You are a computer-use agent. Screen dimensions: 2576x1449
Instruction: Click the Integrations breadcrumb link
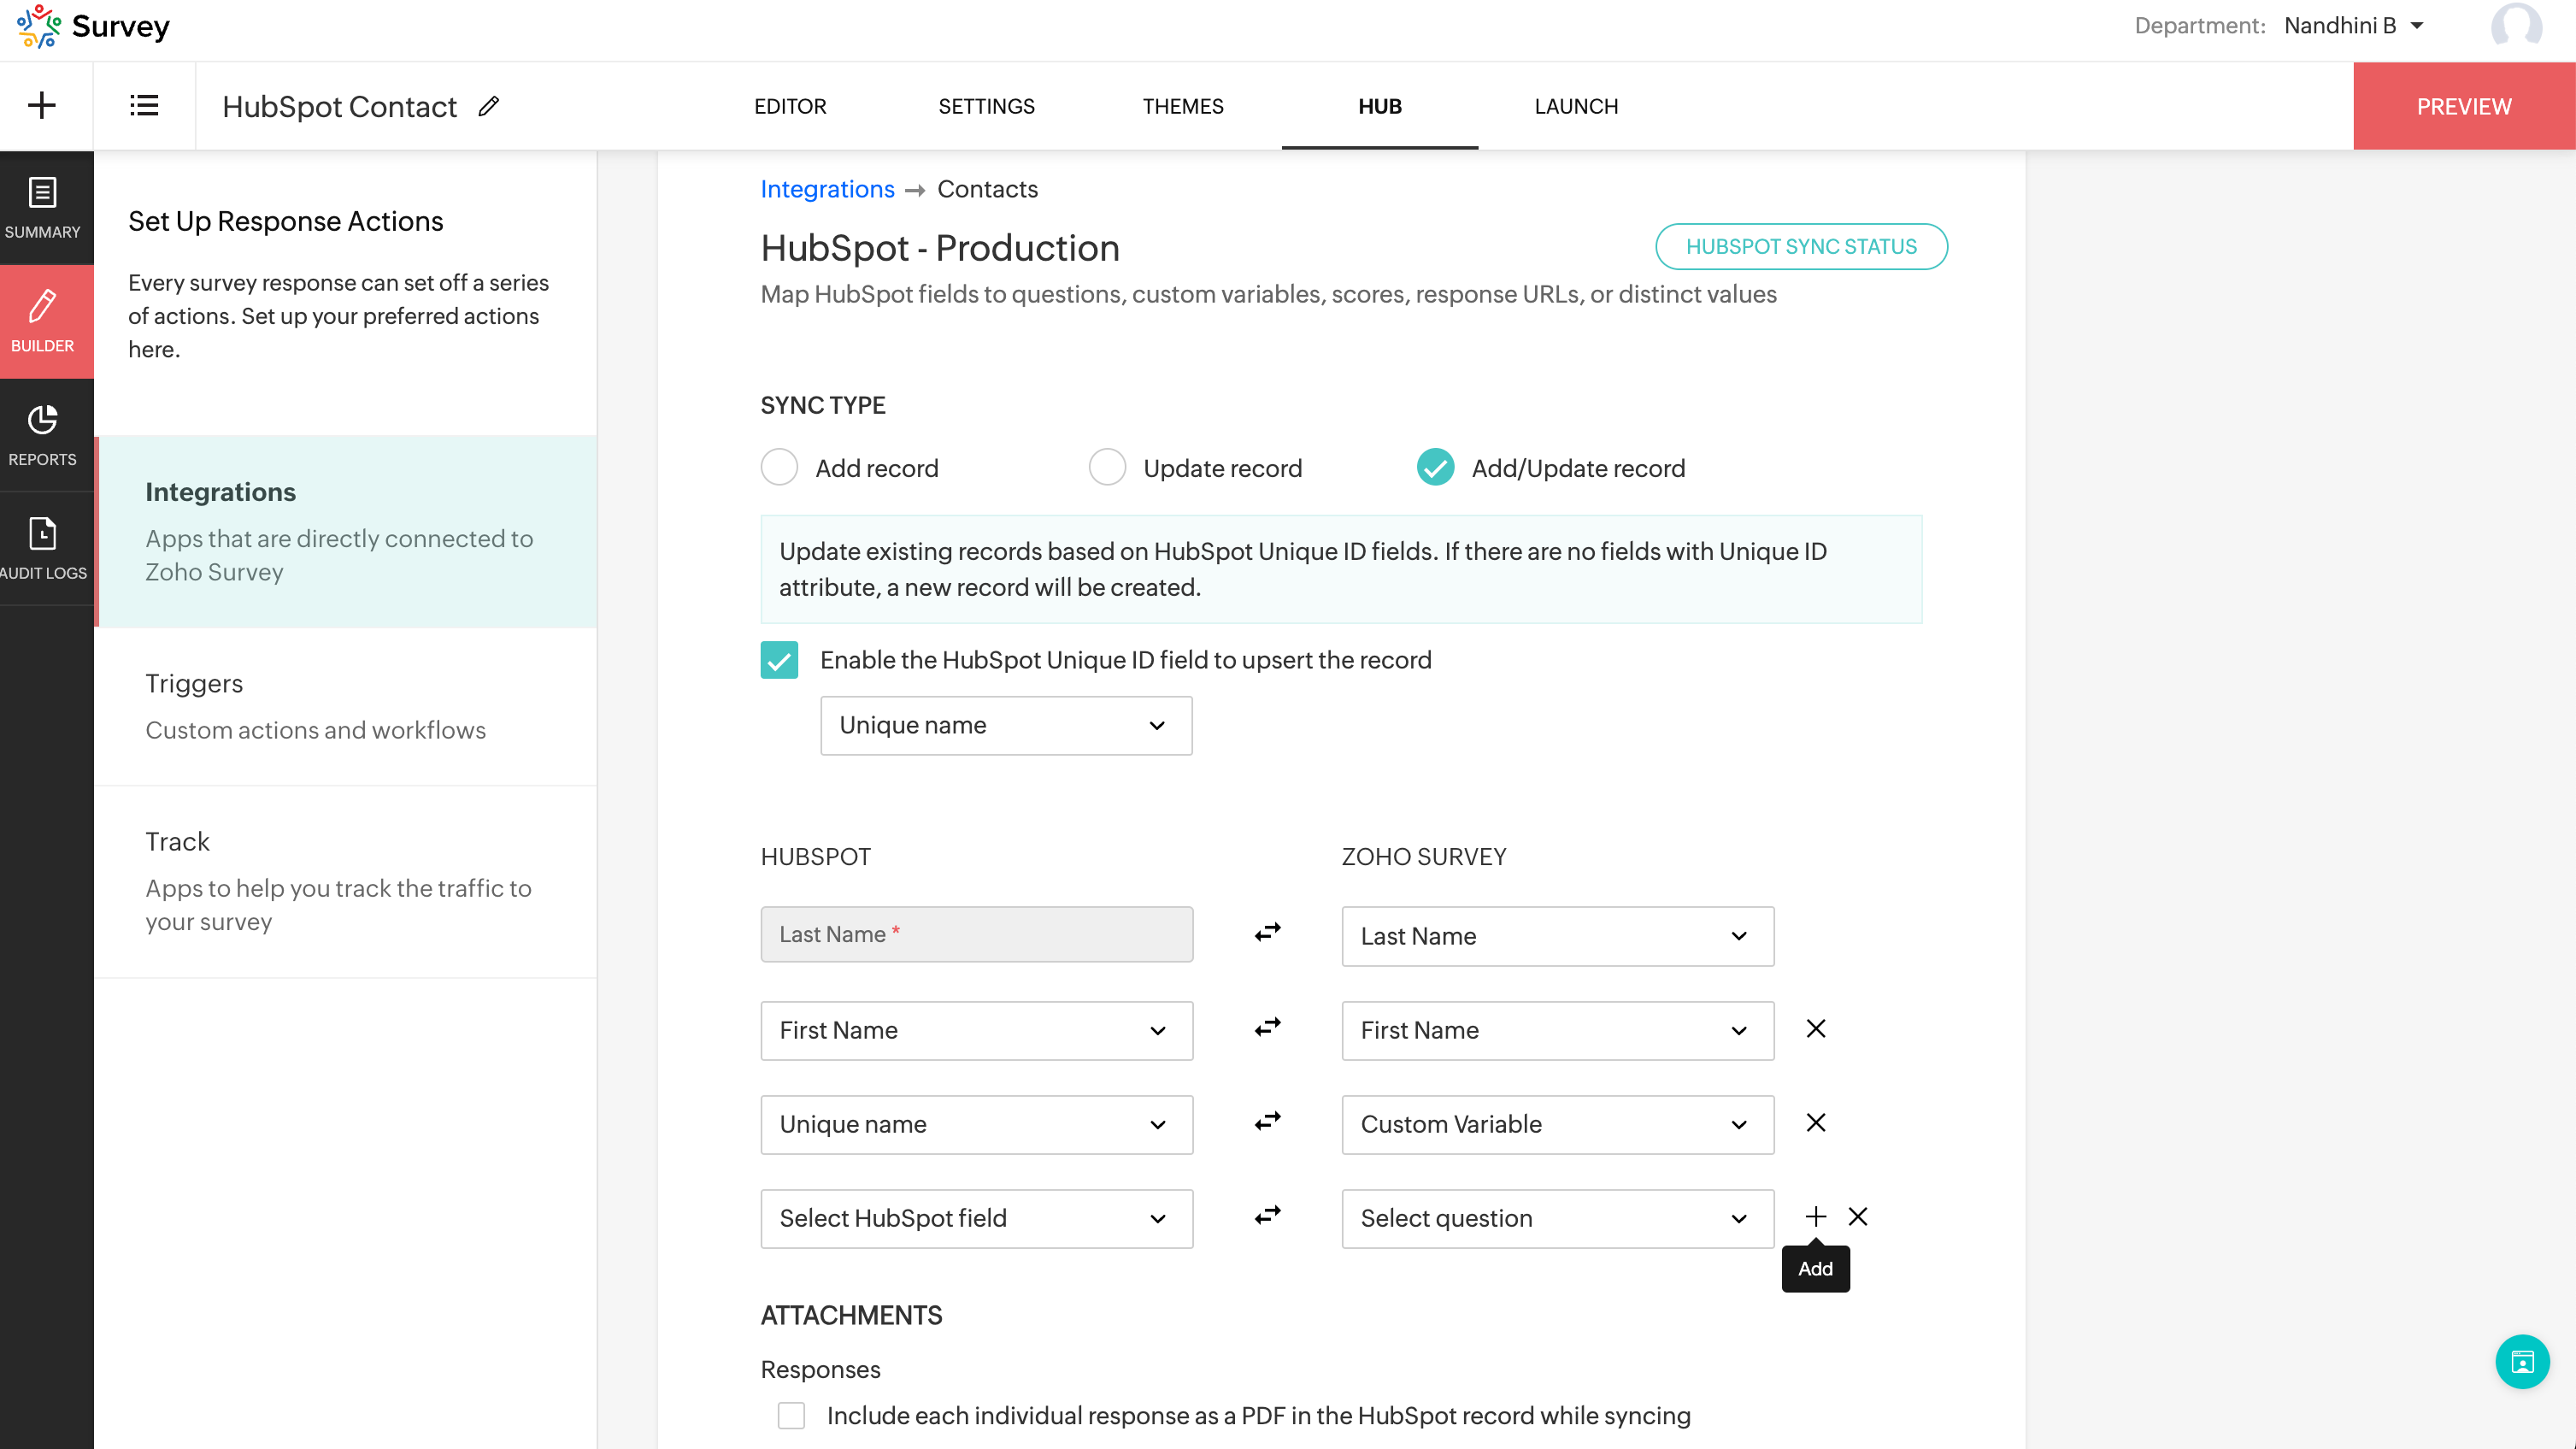tap(827, 189)
